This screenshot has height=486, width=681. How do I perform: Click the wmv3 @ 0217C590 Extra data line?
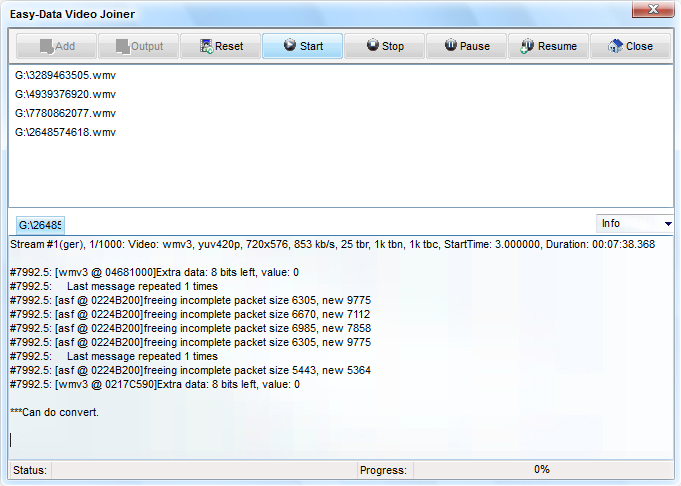click(155, 384)
